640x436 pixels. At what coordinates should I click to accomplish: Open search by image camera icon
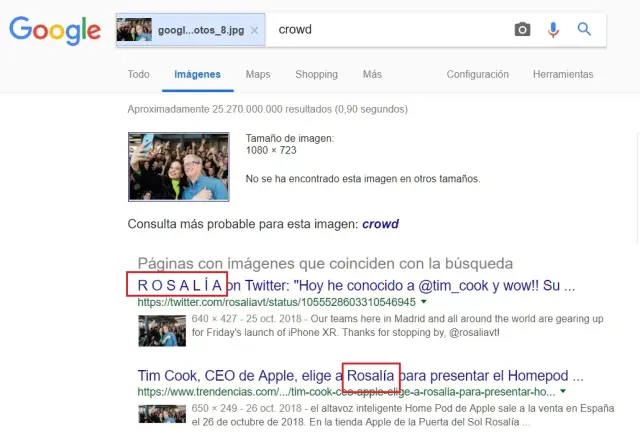click(x=522, y=30)
